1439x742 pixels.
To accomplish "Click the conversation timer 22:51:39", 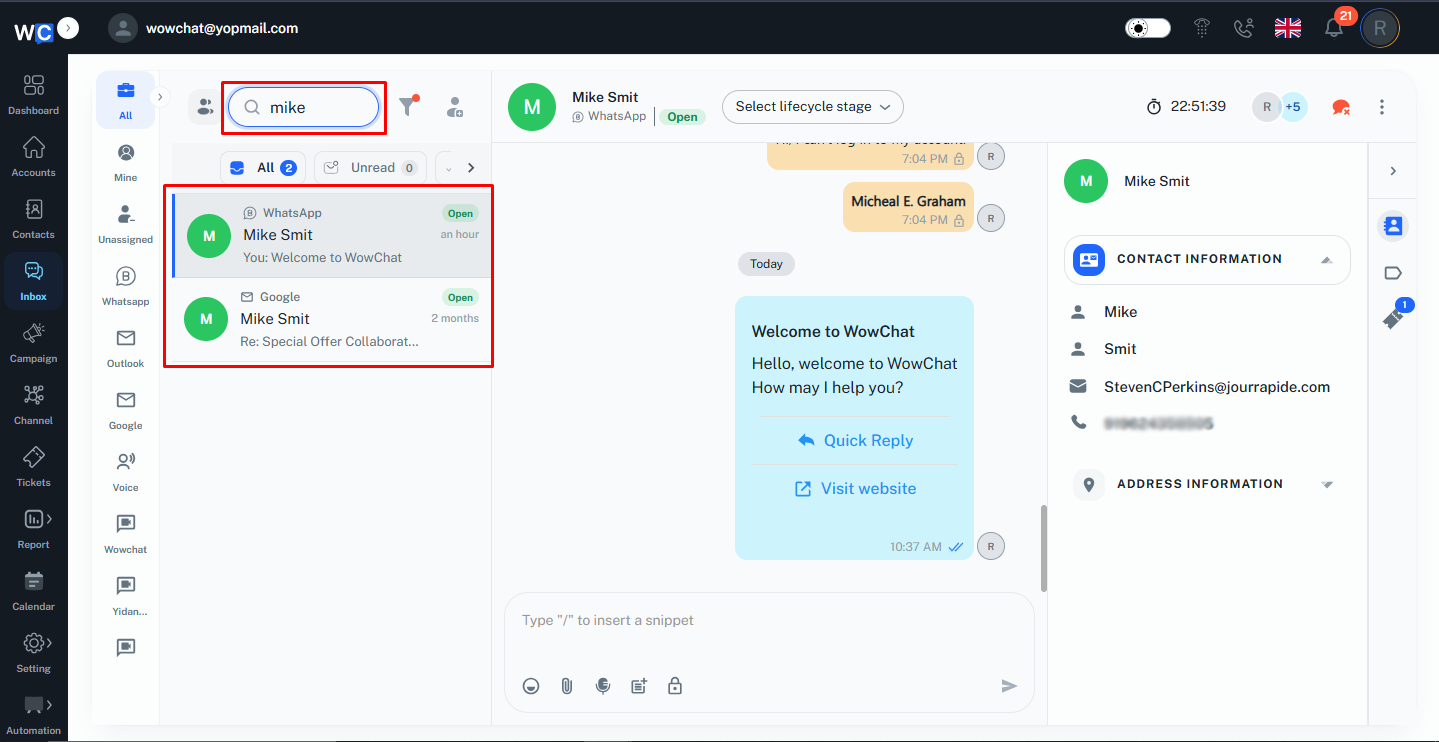I will click(1186, 107).
